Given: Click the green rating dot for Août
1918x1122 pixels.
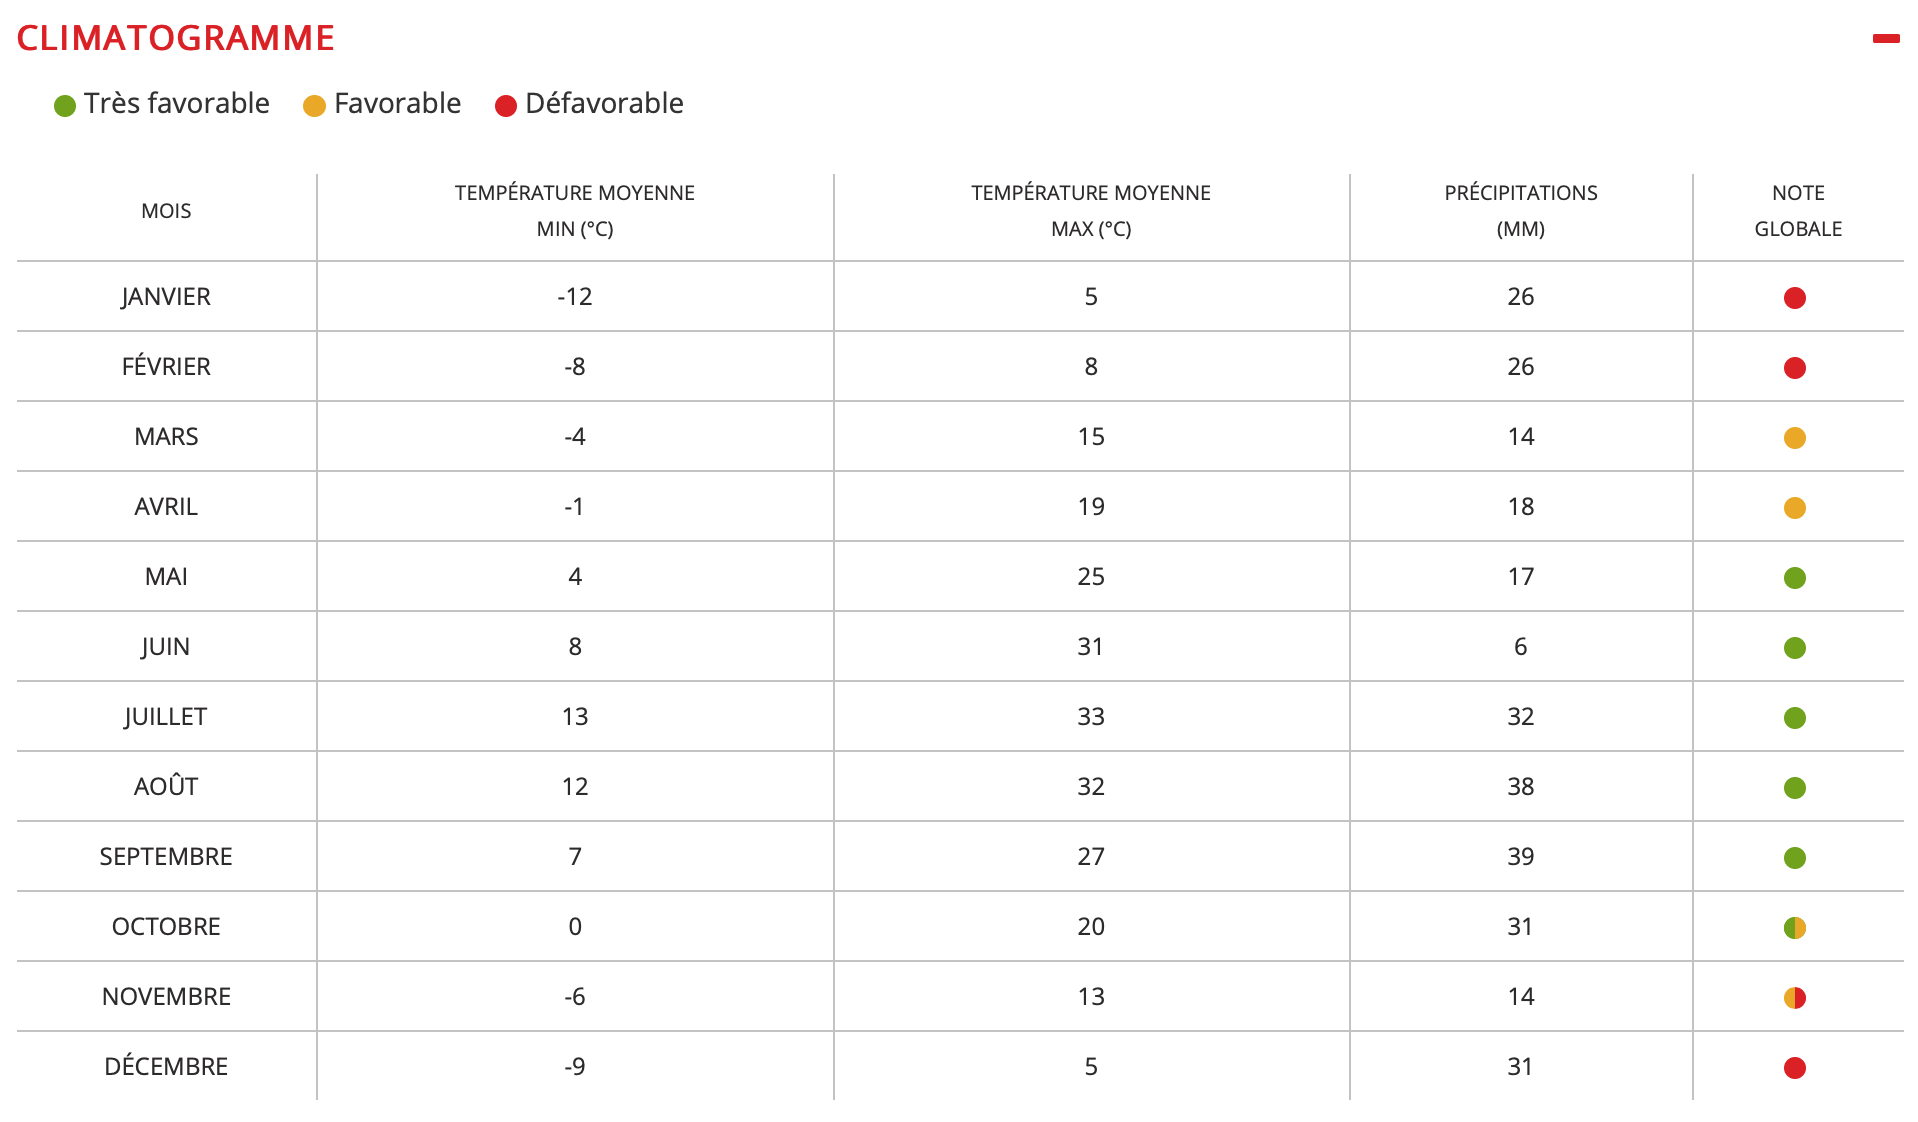Looking at the screenshot, I should click(x=1794, y=788).
